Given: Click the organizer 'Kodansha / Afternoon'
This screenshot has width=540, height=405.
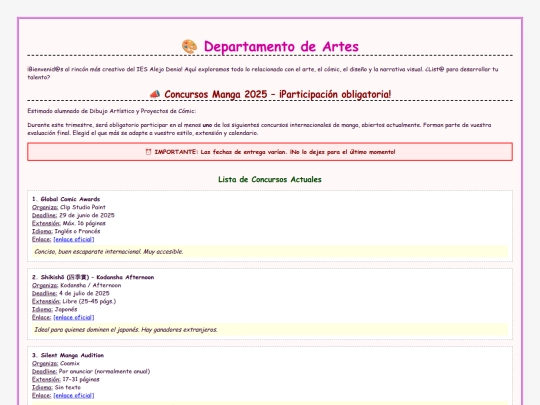Looking at the screenshot, I should pyautogui.click(x=91, y=285).
